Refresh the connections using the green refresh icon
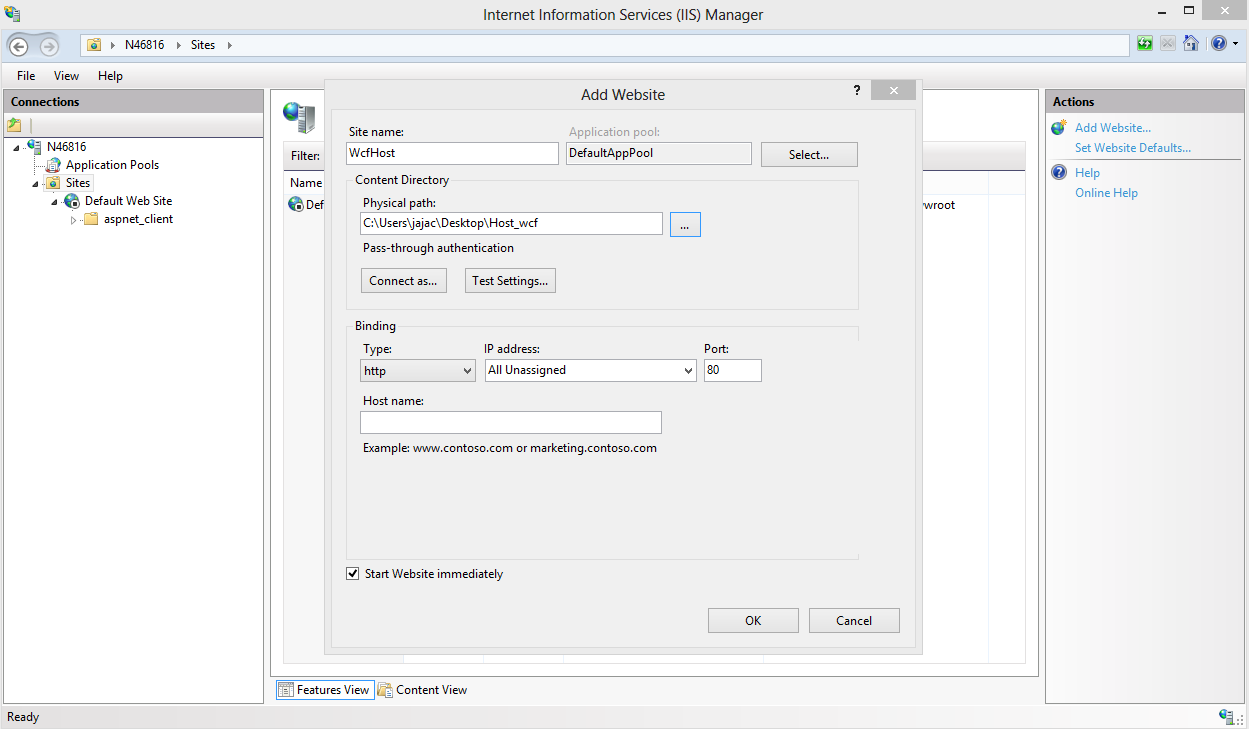 pyautogui.click(x=1144, y=42)
